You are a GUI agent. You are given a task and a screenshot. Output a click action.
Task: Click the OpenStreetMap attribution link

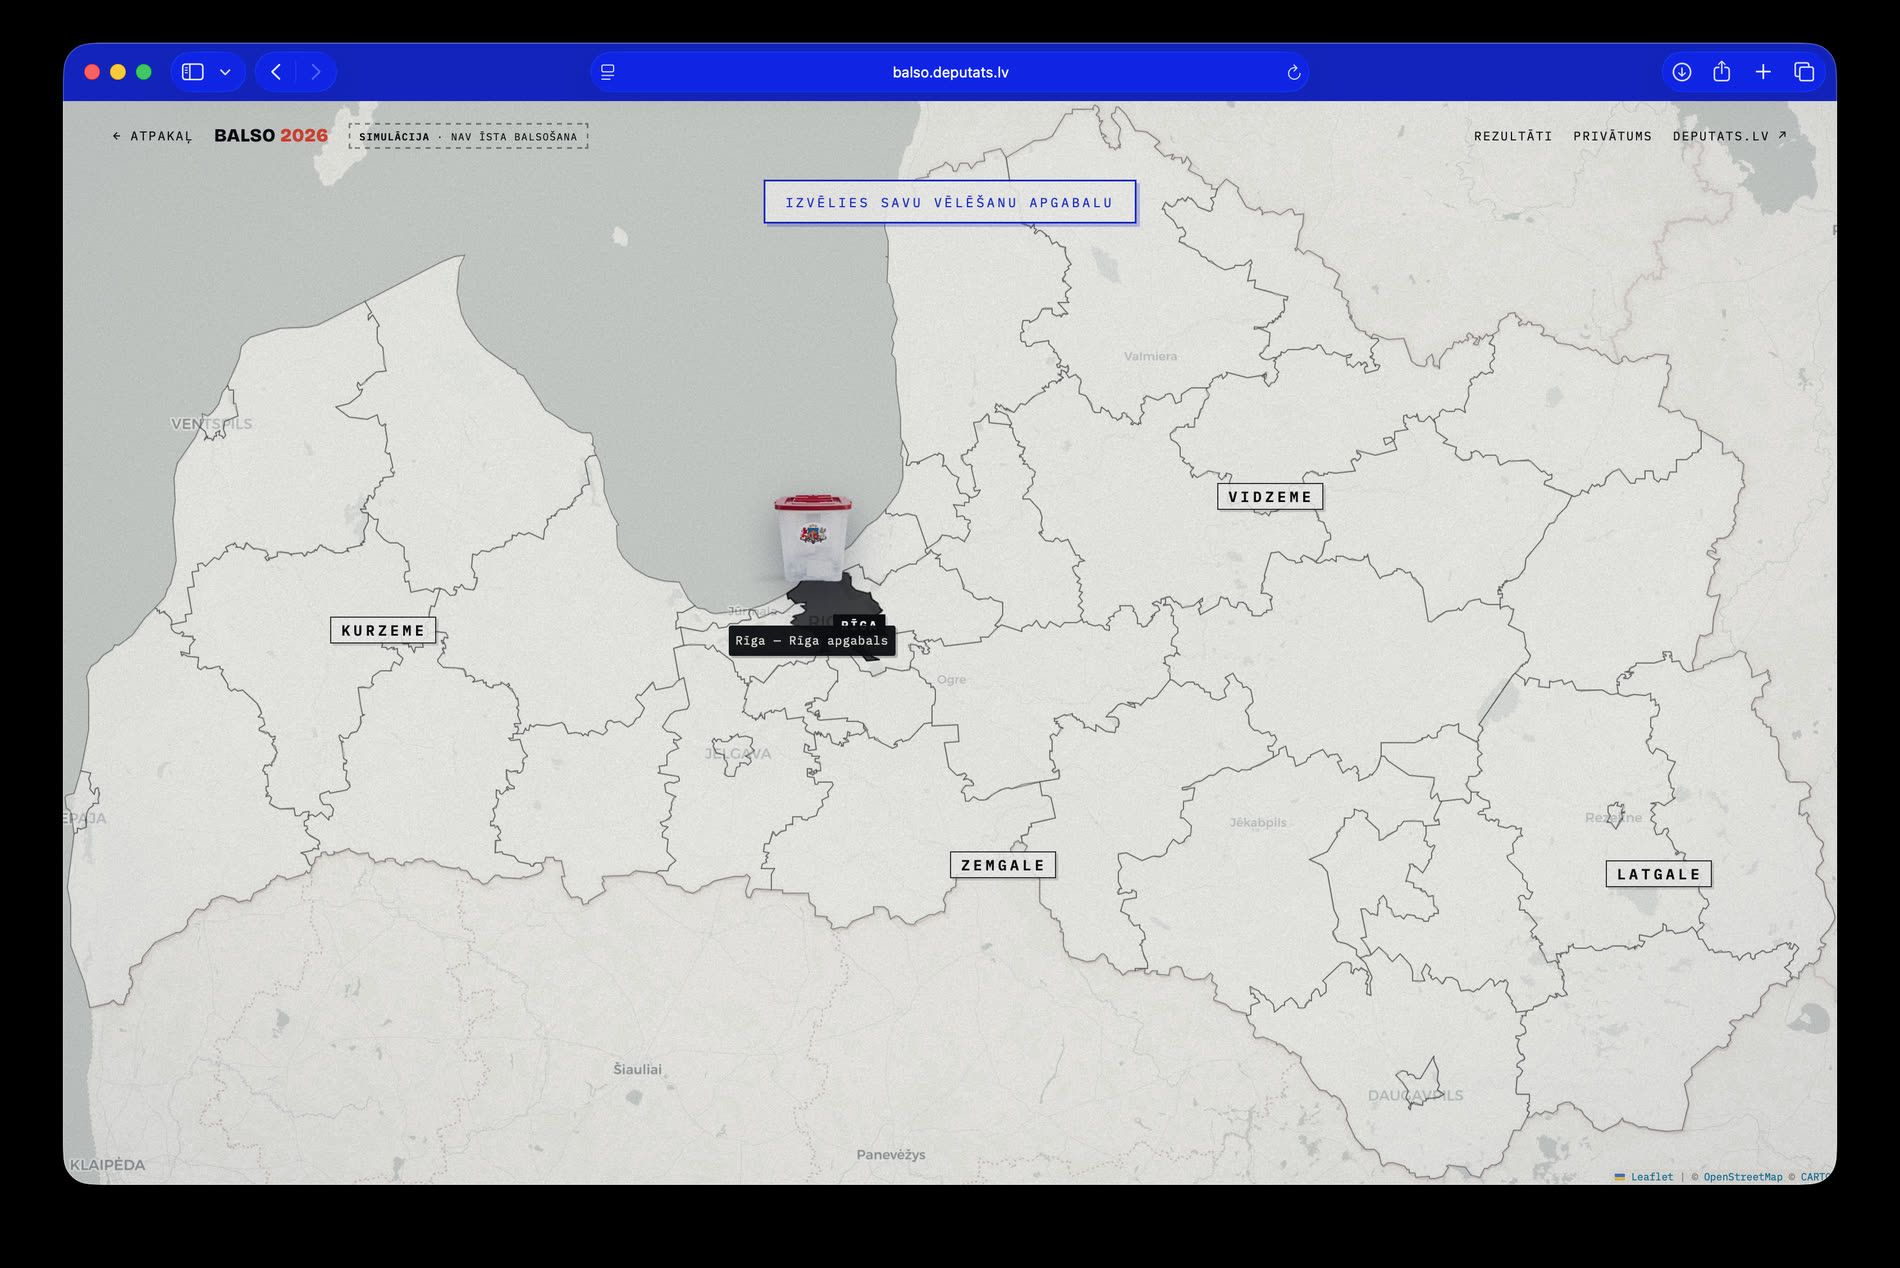point(1742,1177)
